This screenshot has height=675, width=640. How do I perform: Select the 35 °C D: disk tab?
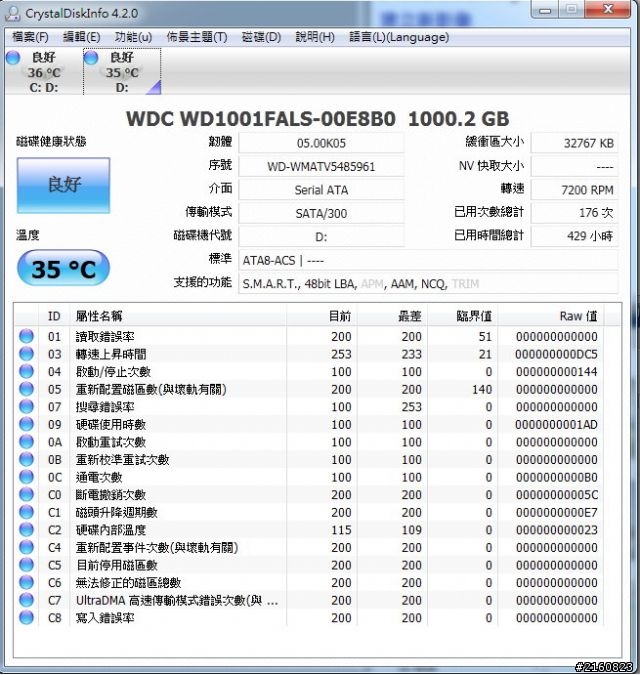pyautogui.click(x=122, y=71)
